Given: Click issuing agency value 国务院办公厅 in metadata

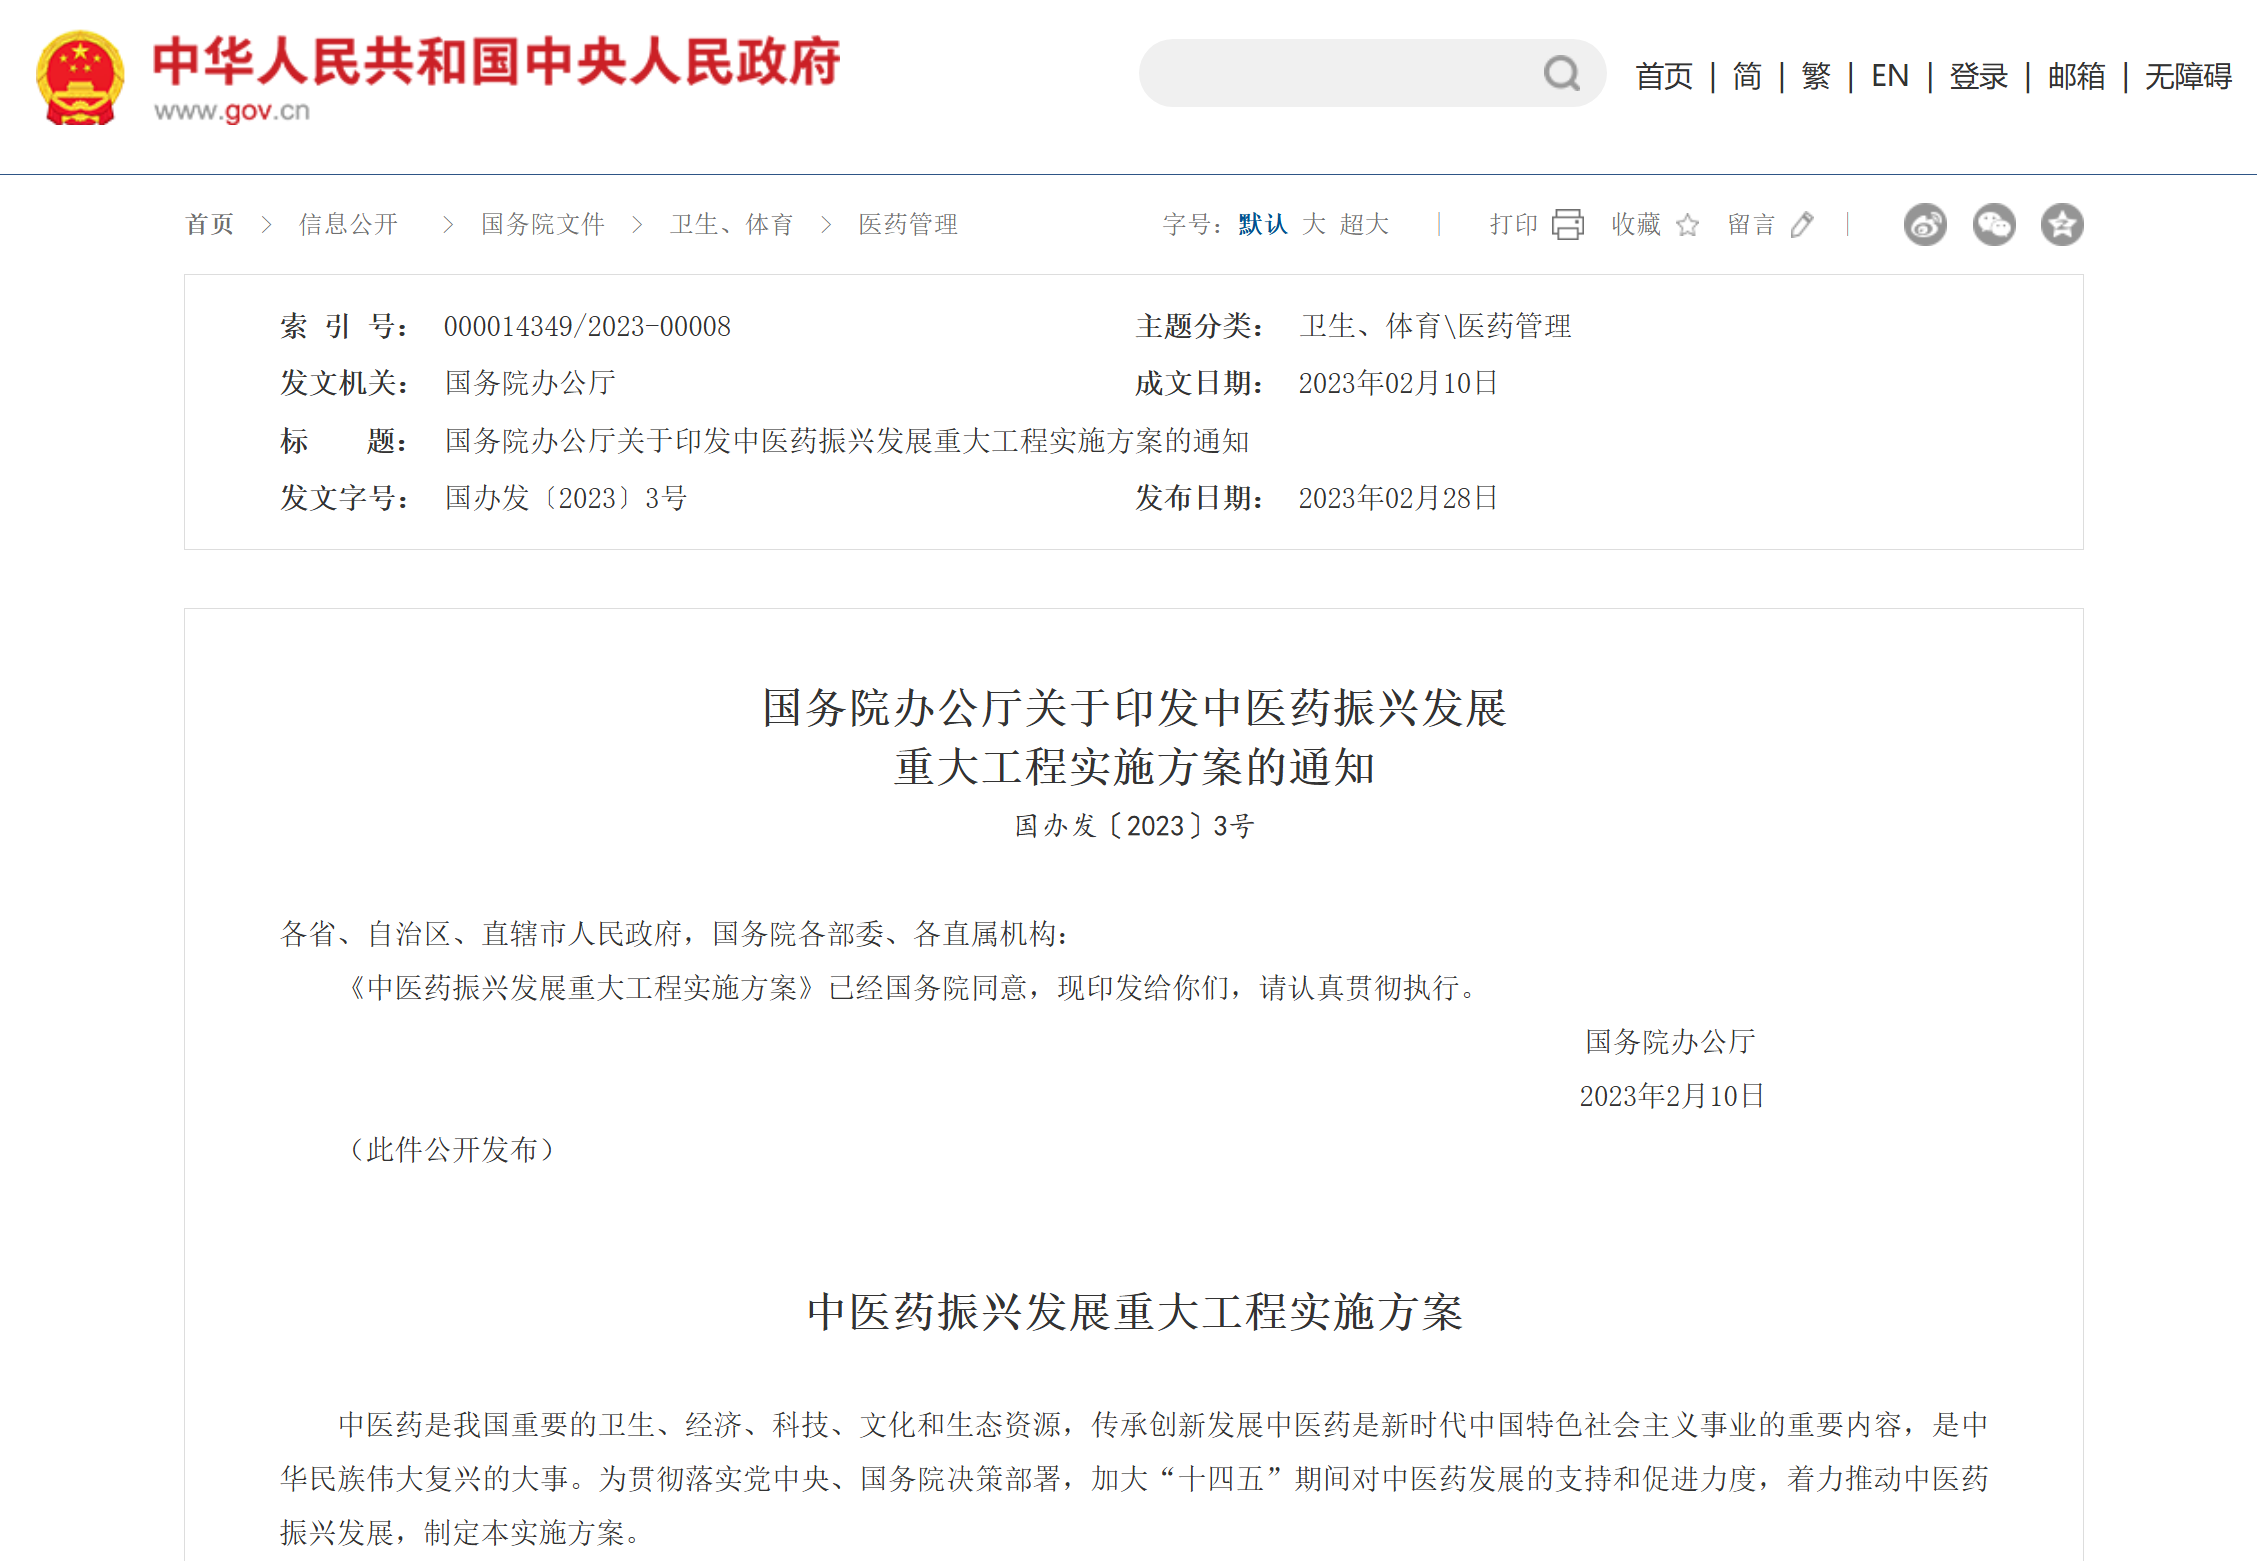Looking at the screenshot, I should click(x=530, y=383).
